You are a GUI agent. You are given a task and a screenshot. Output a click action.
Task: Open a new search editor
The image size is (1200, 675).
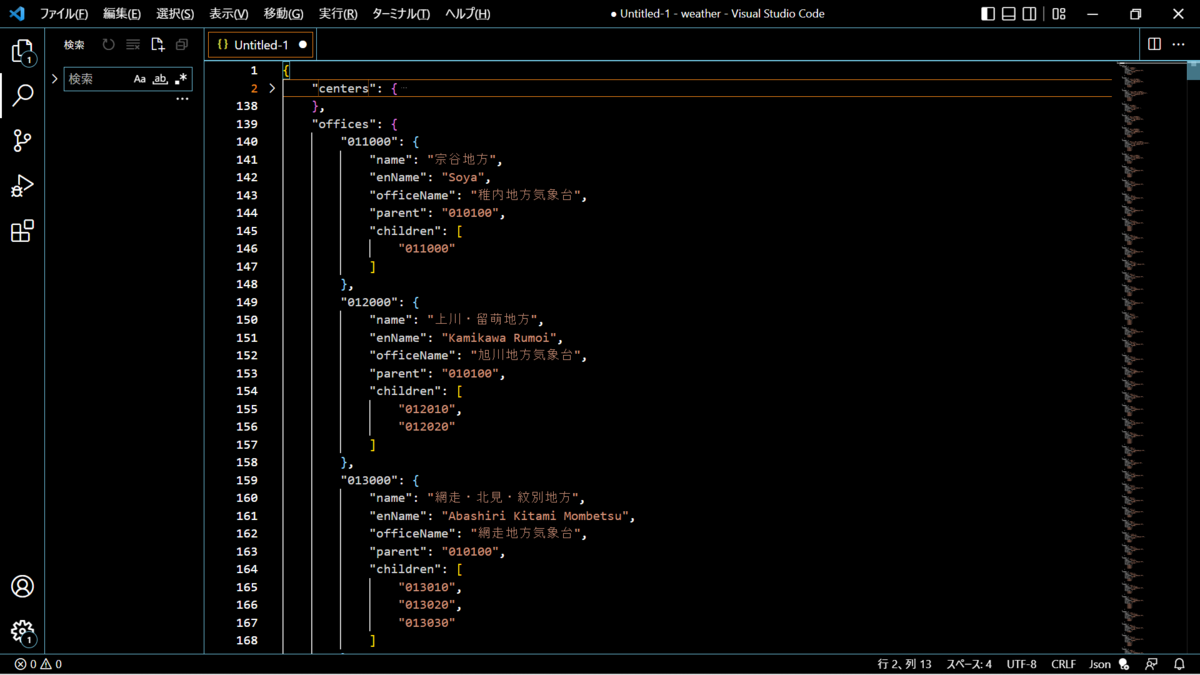(157, 45)
